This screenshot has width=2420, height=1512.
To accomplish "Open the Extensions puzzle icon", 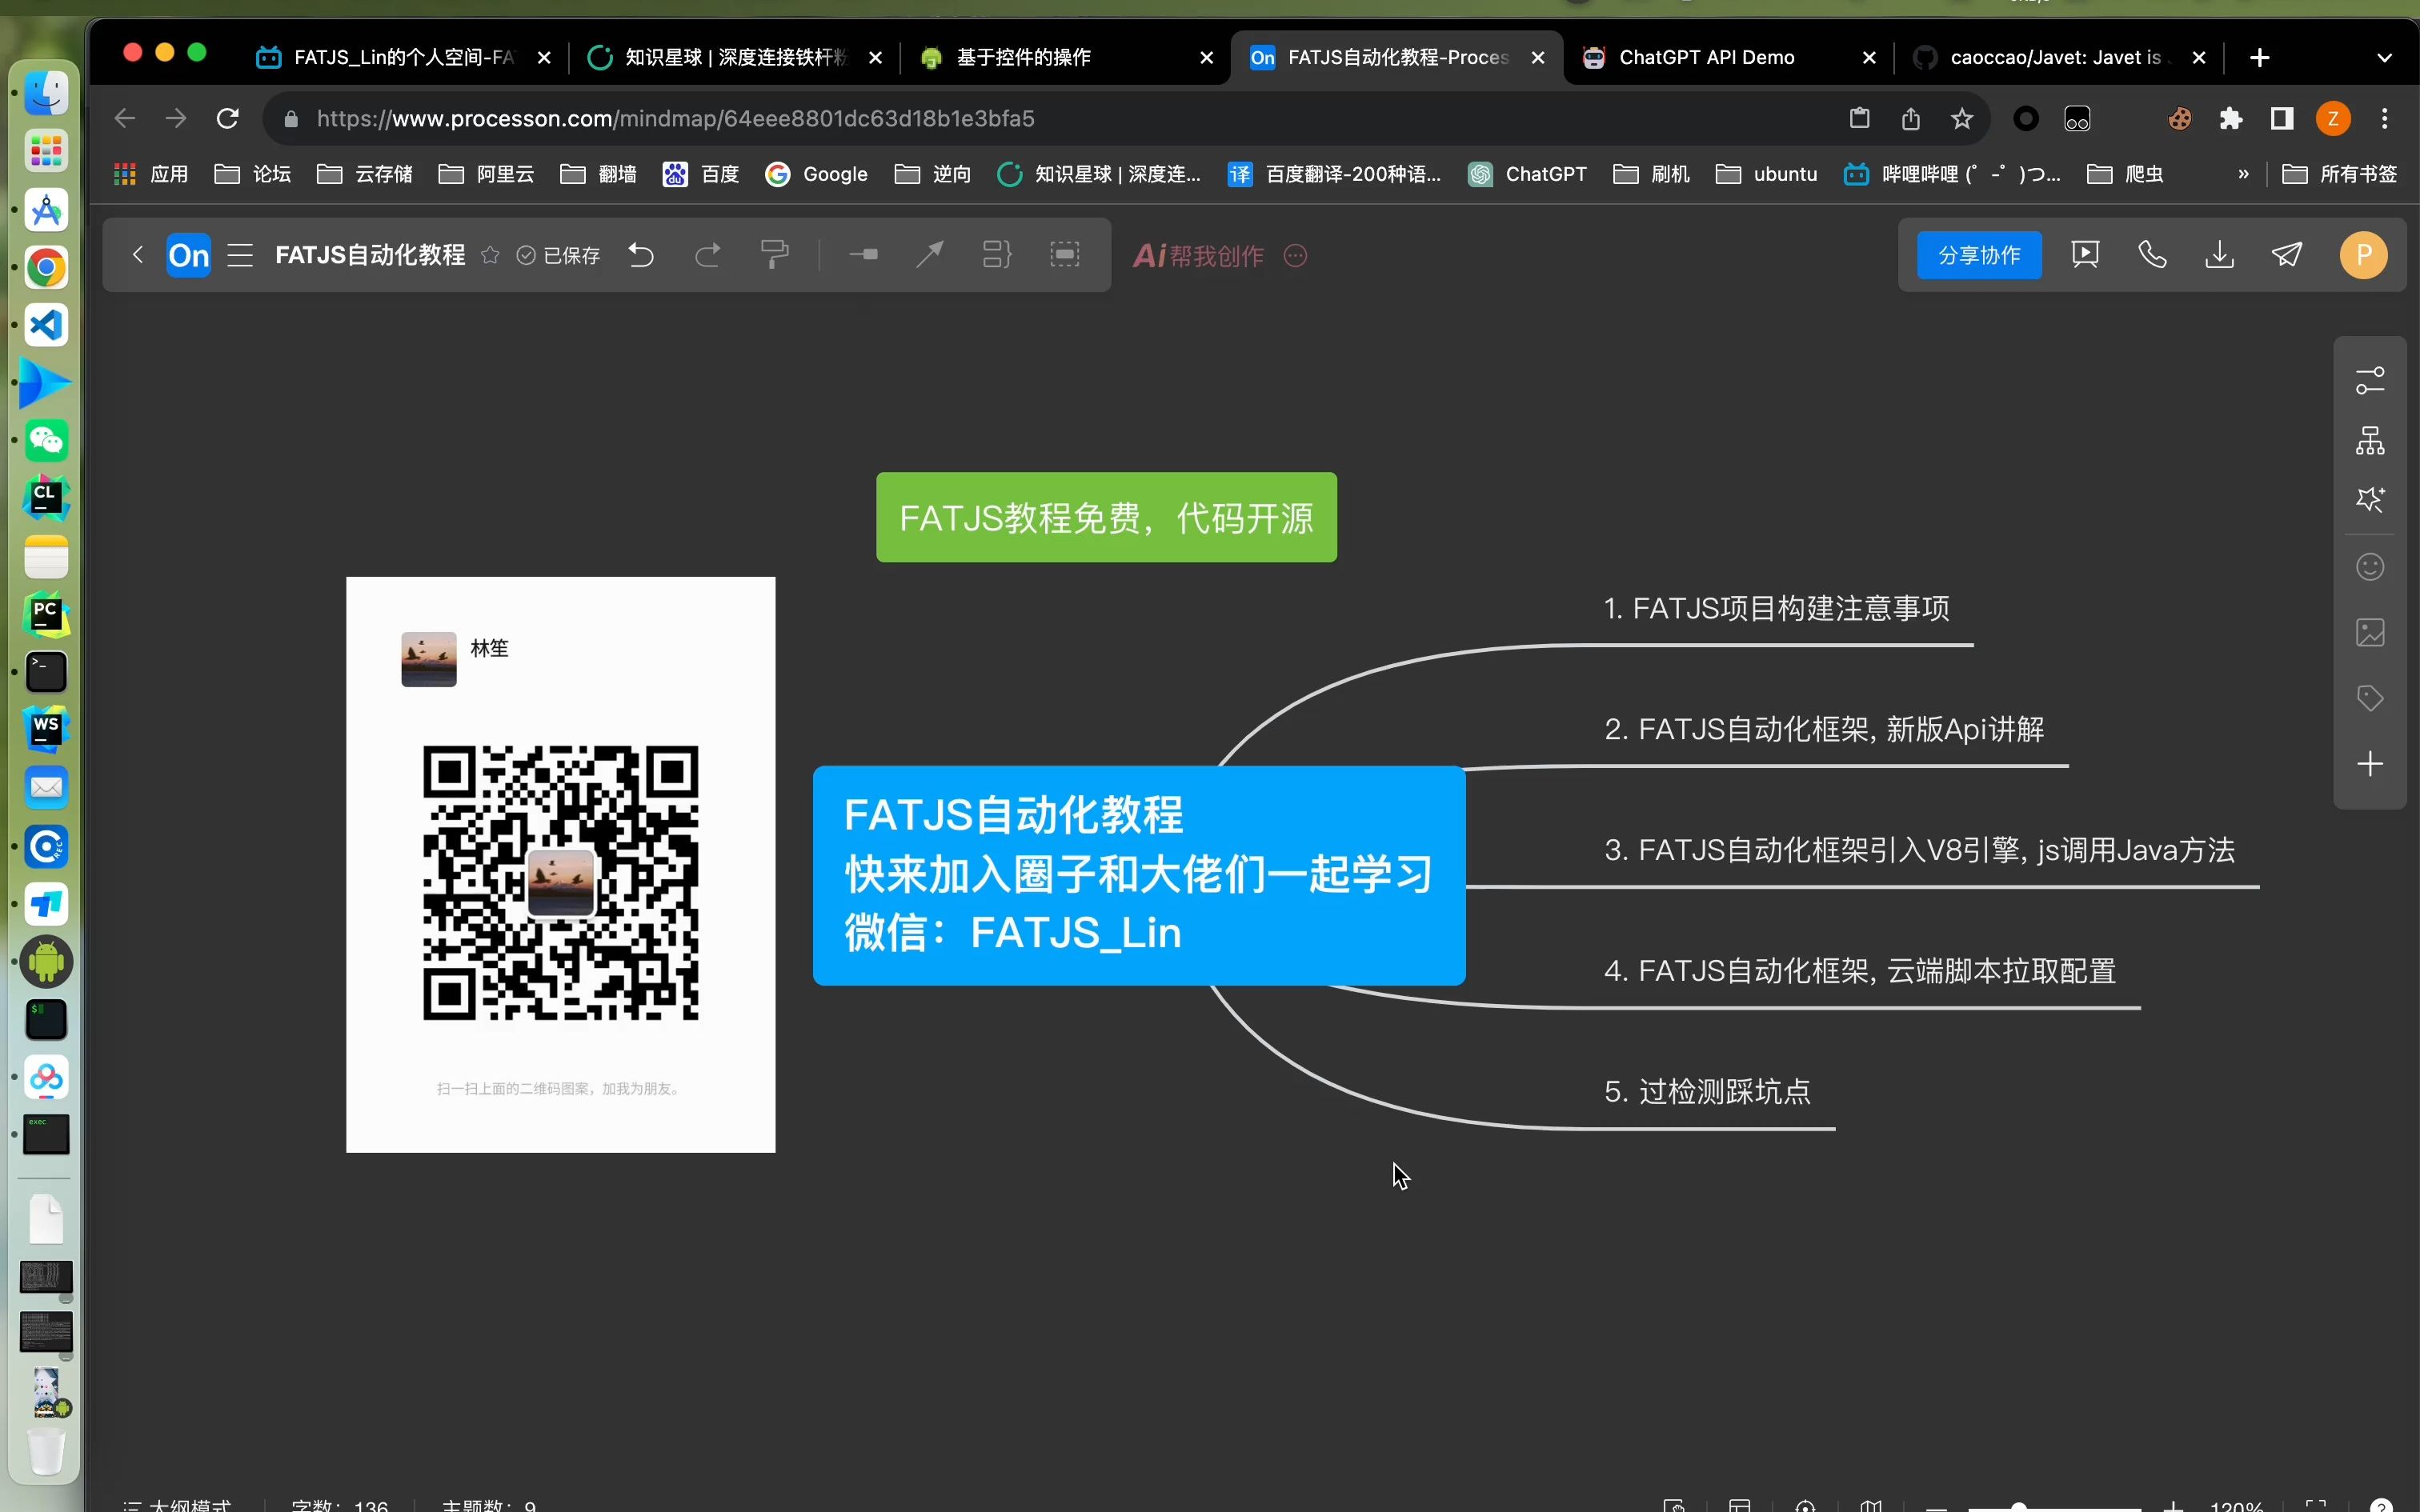I will (x=2231, y=119).
